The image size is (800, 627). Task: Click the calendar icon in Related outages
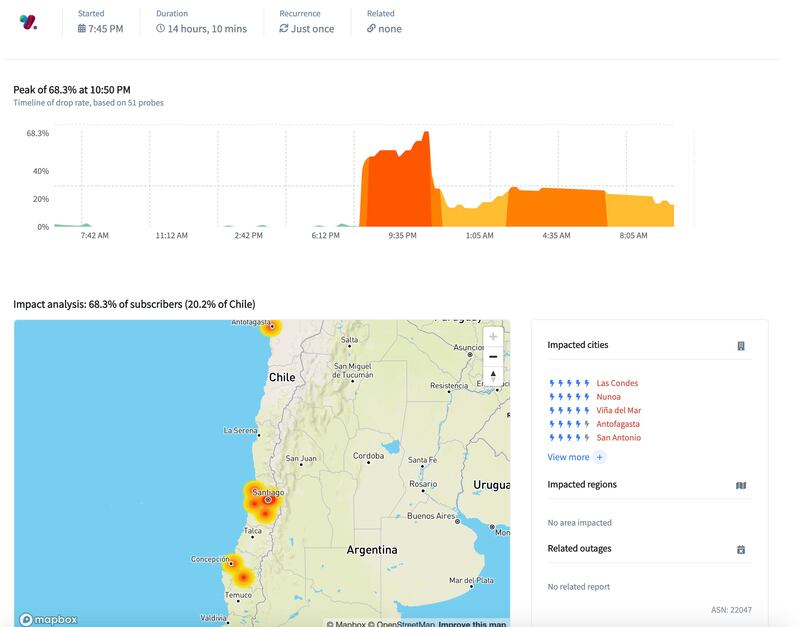coord(741,549)
